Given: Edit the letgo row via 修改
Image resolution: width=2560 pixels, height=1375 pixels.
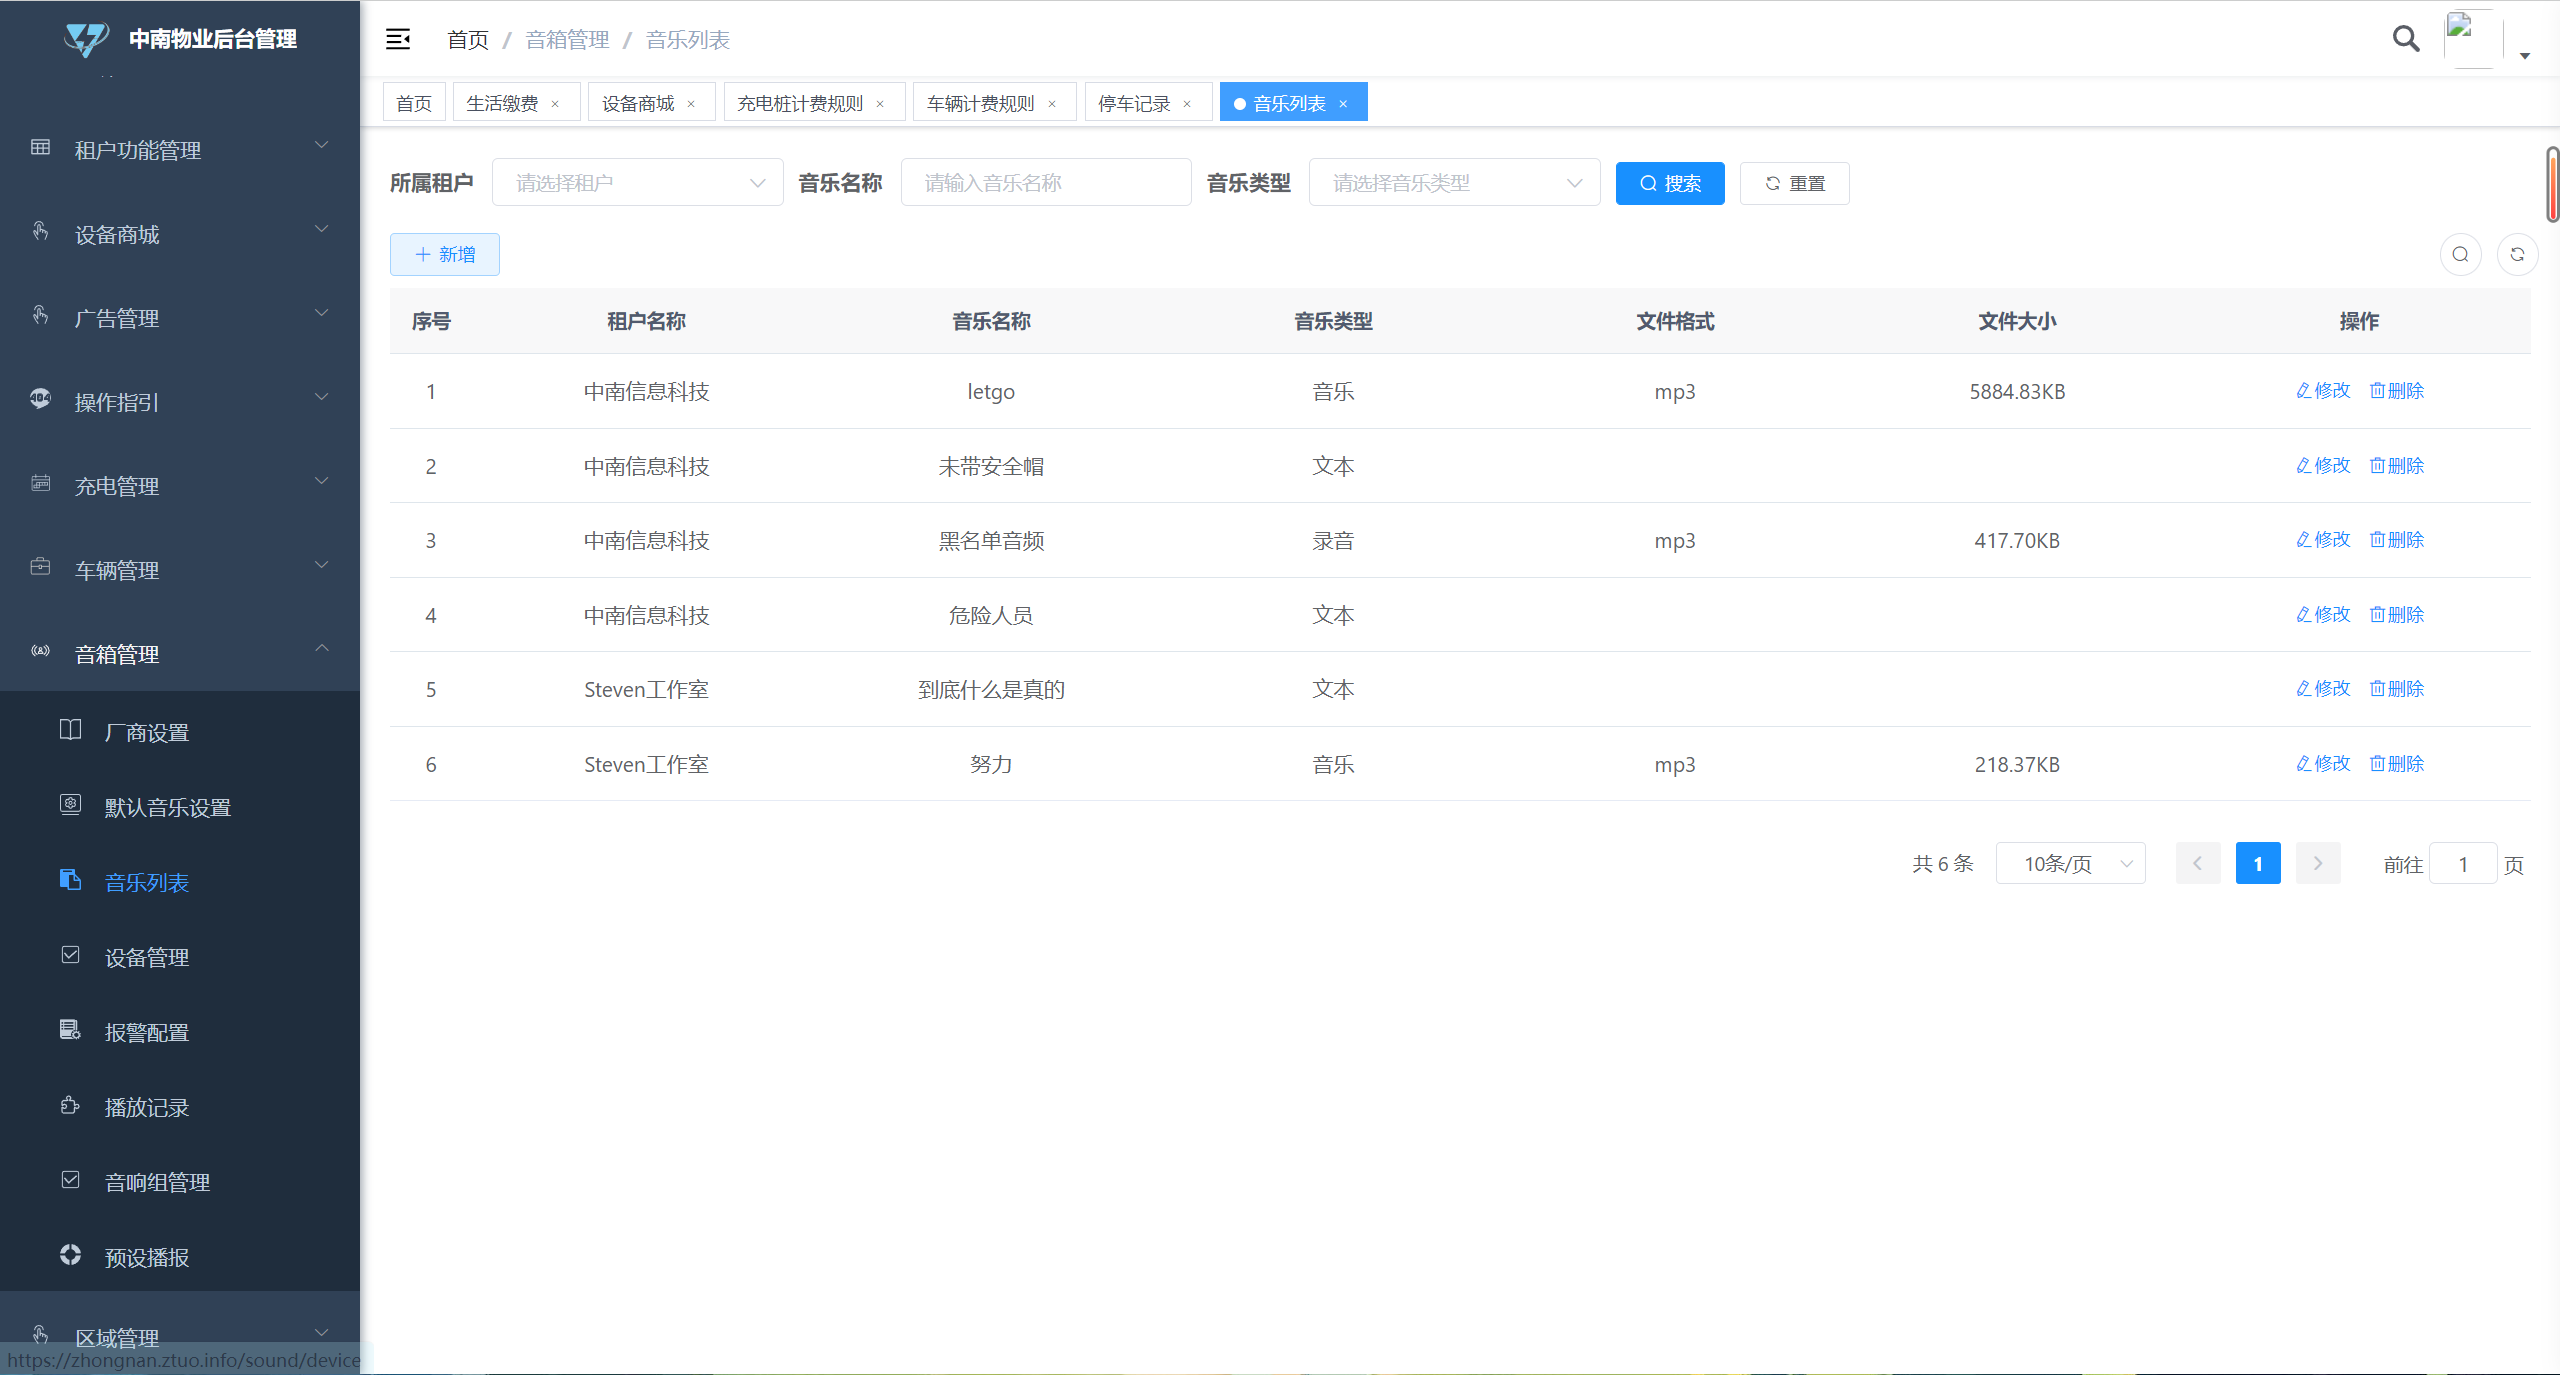Looking at the screenshot, I should (x=2323, y=390).
